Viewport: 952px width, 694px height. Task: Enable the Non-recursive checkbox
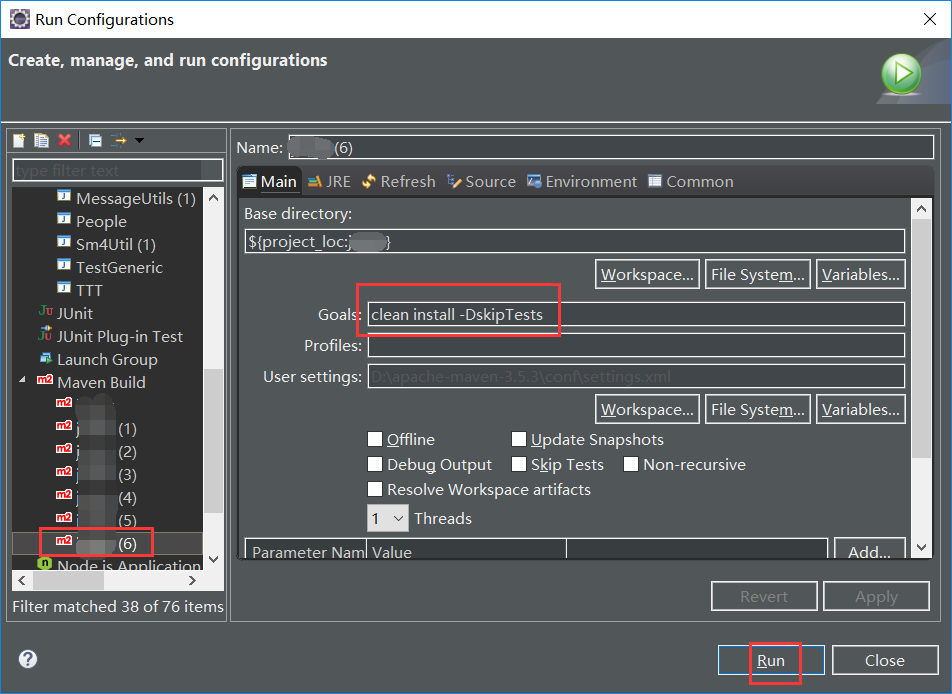point(631,464)
